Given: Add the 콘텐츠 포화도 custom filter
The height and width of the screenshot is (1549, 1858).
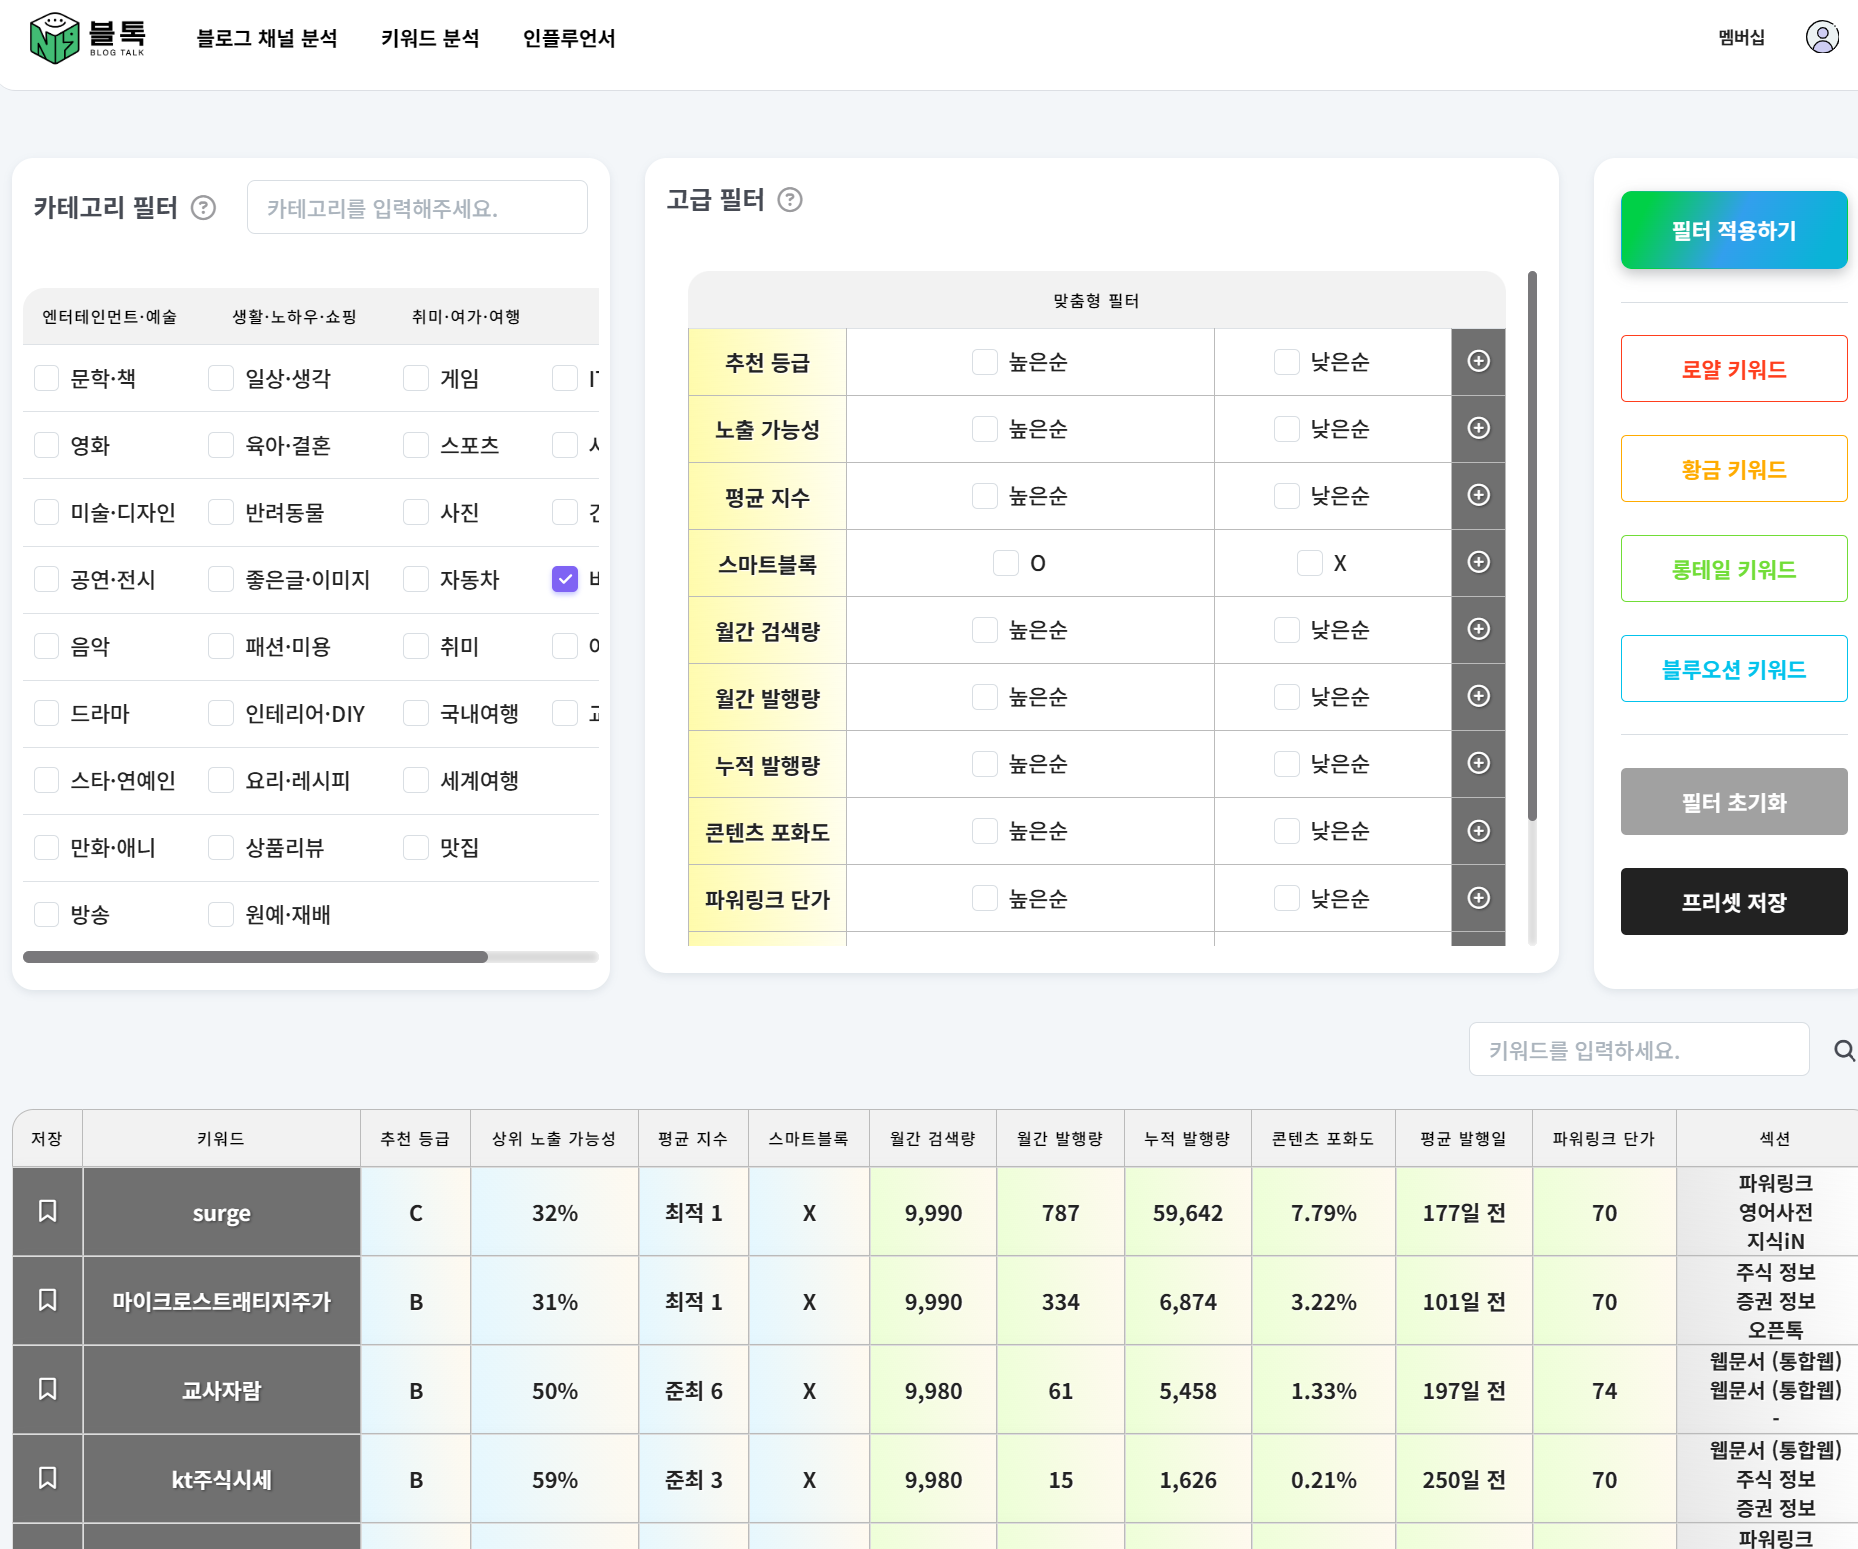Looking at the screenshot, I should click(x=1478, y=831).
